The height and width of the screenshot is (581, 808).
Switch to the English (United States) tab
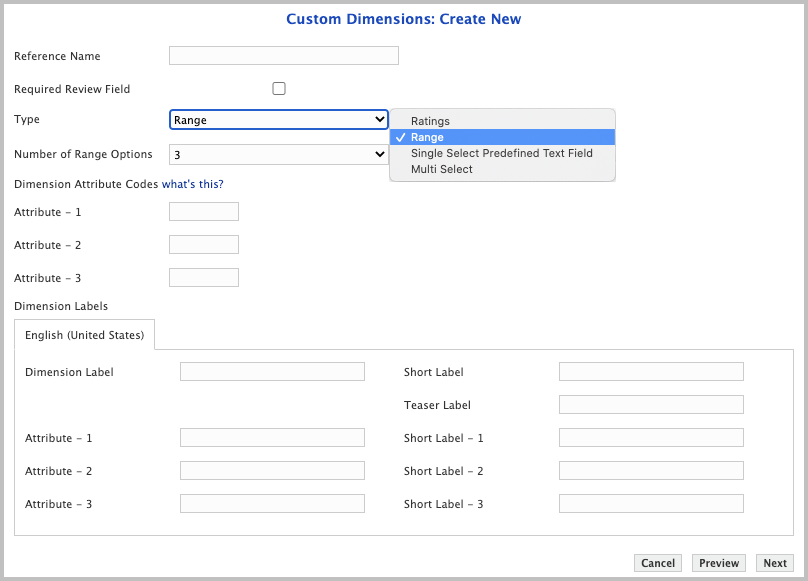coord(85,335)
